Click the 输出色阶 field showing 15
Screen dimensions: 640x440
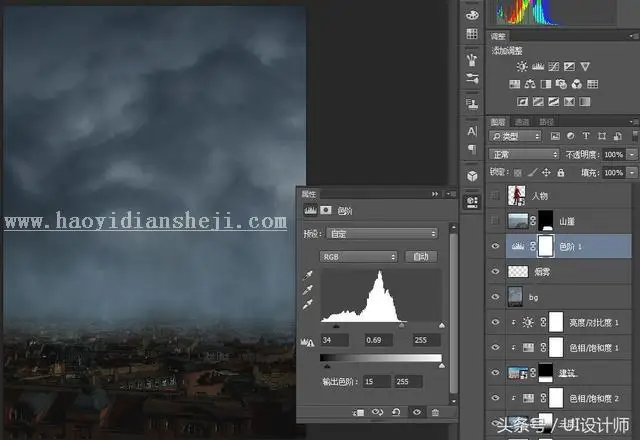coord(376,382)
